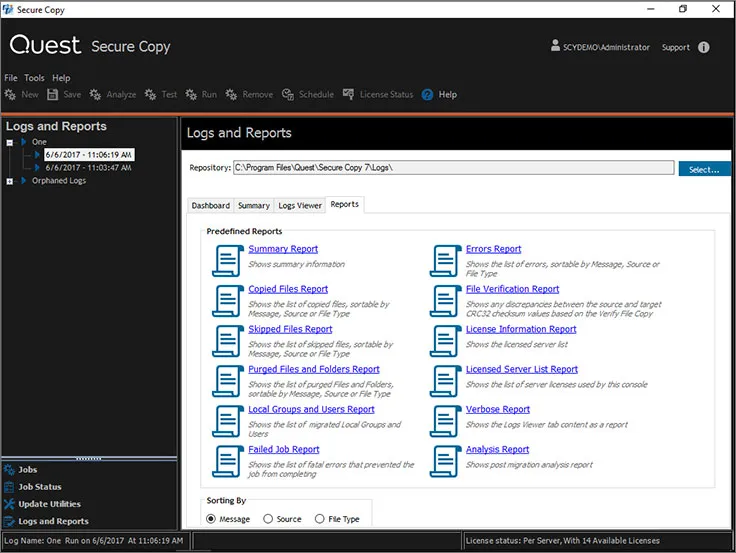Viewport: 736px width, 553px height.
Task: Click the License Information Report document icon
Action: tap(445, 341)
